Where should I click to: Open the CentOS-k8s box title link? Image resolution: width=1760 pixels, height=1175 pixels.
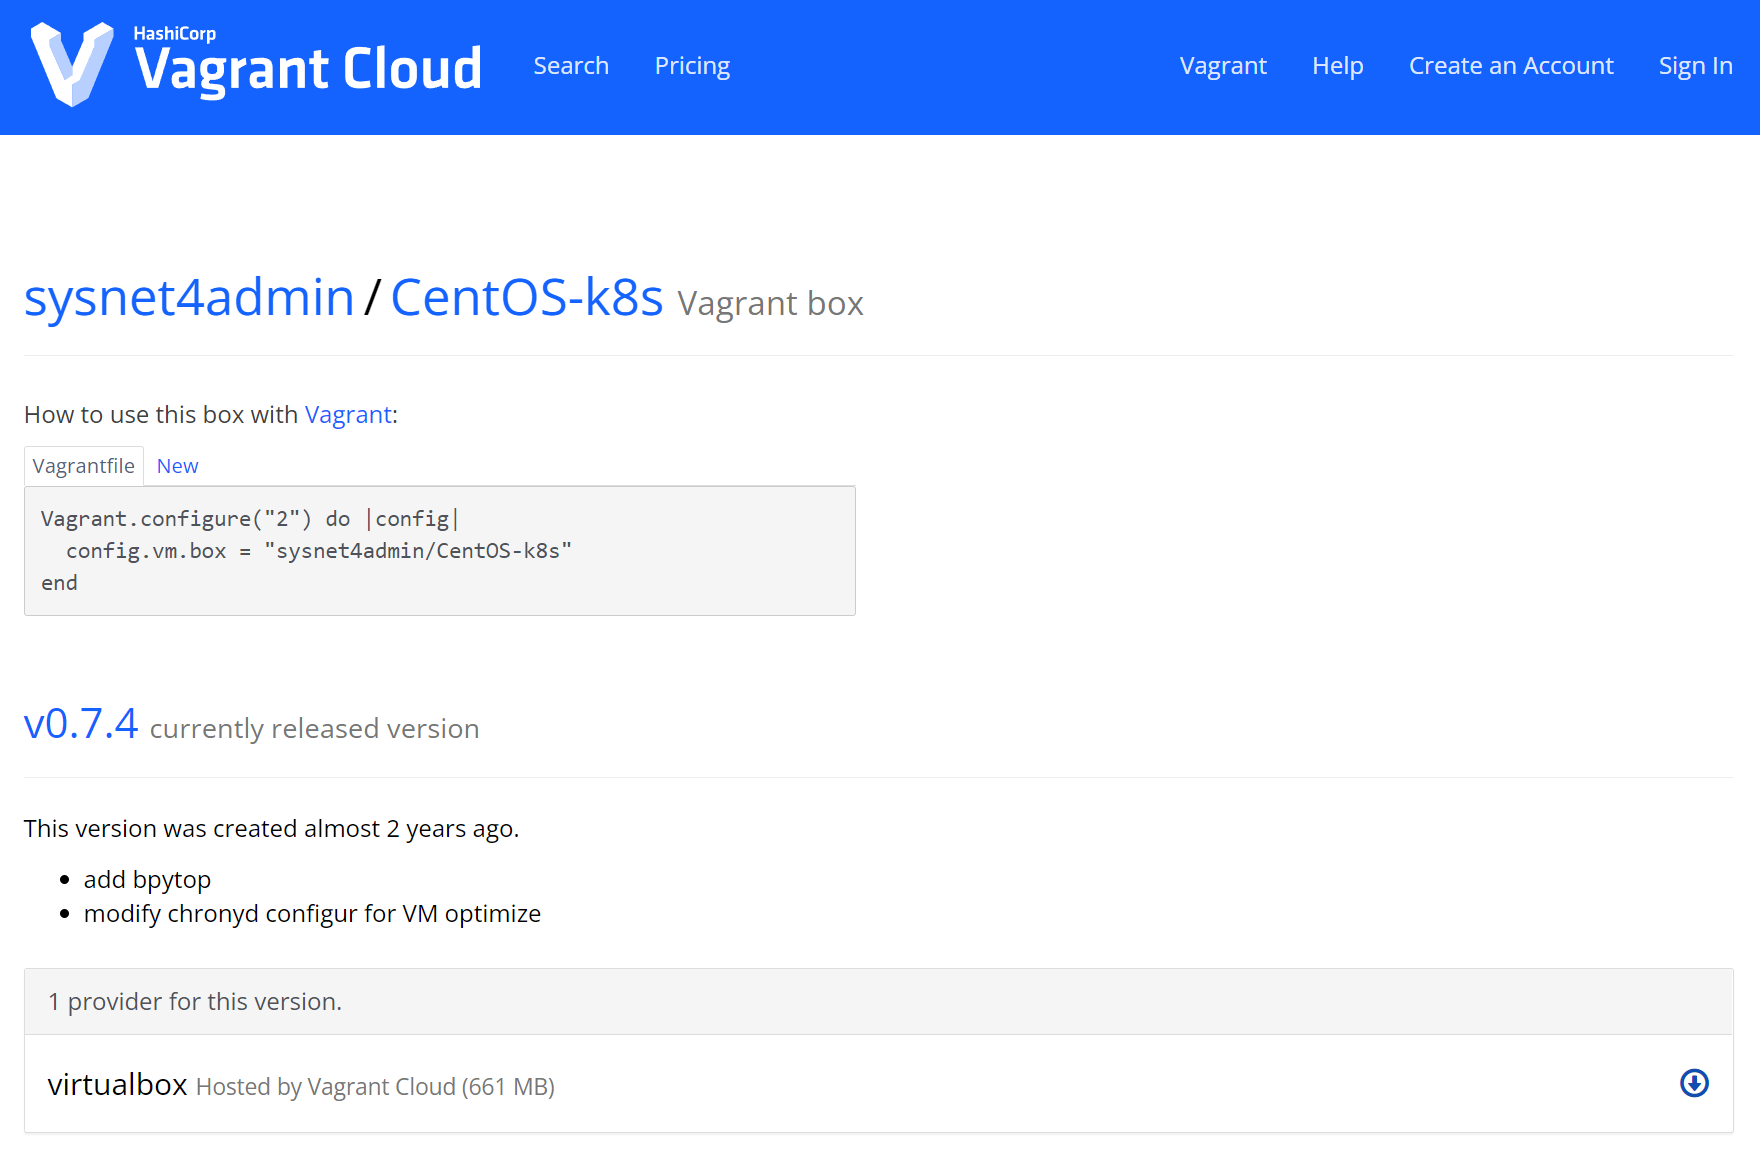527,297
